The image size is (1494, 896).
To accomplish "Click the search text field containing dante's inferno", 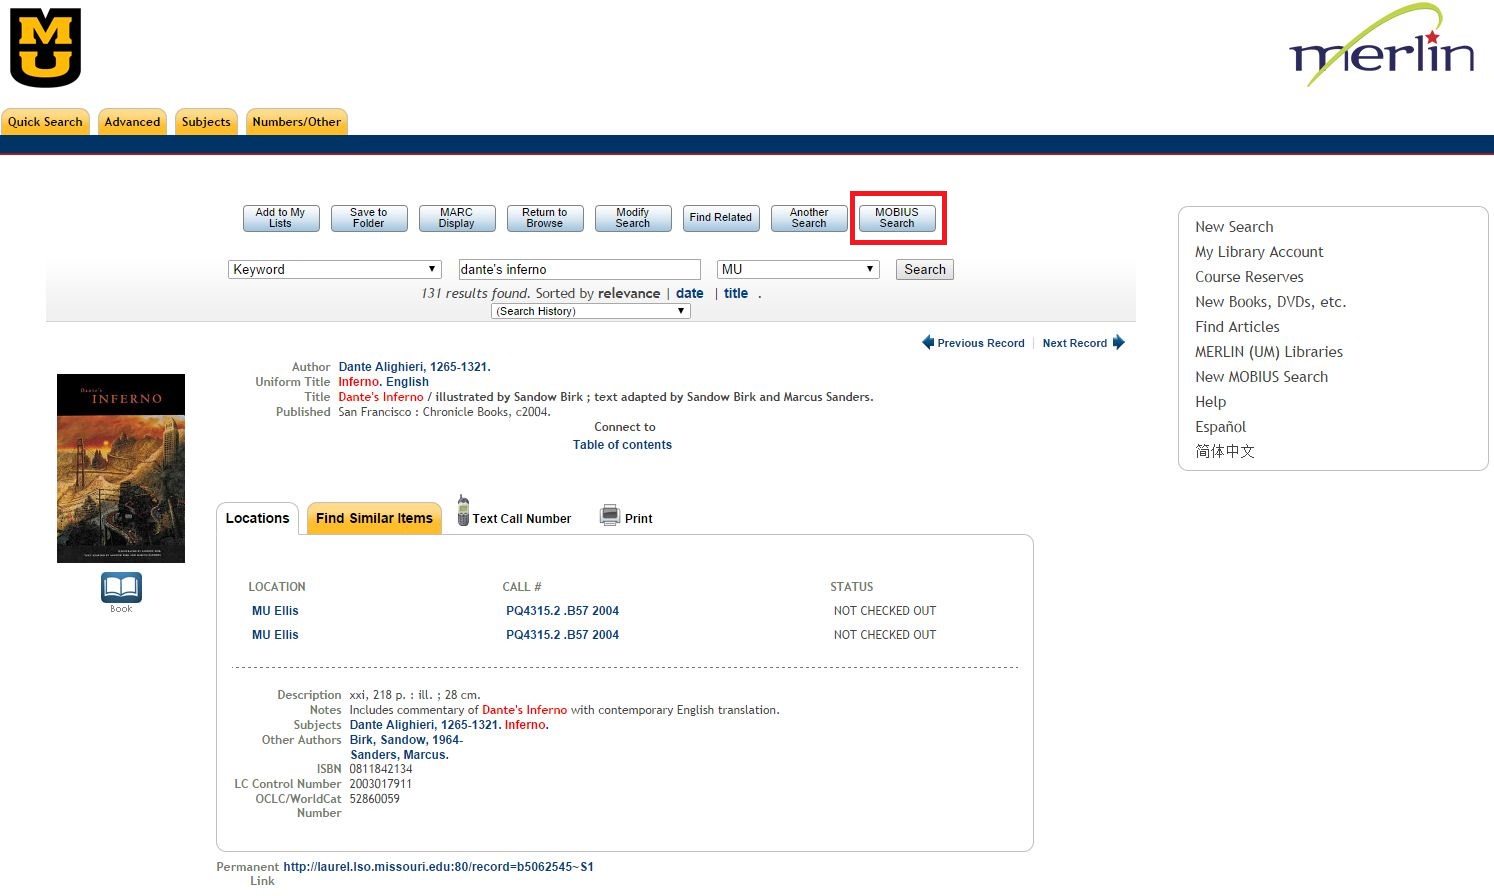I will tap(579, 269).
